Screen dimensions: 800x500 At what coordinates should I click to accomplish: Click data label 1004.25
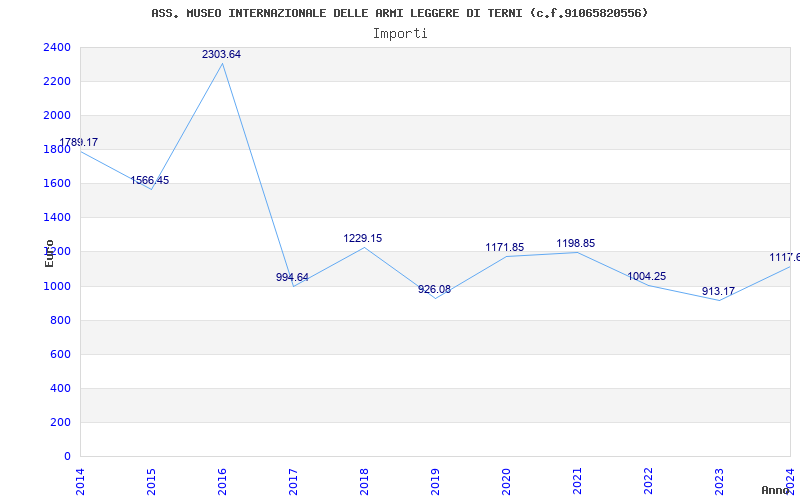pos(646,276)
